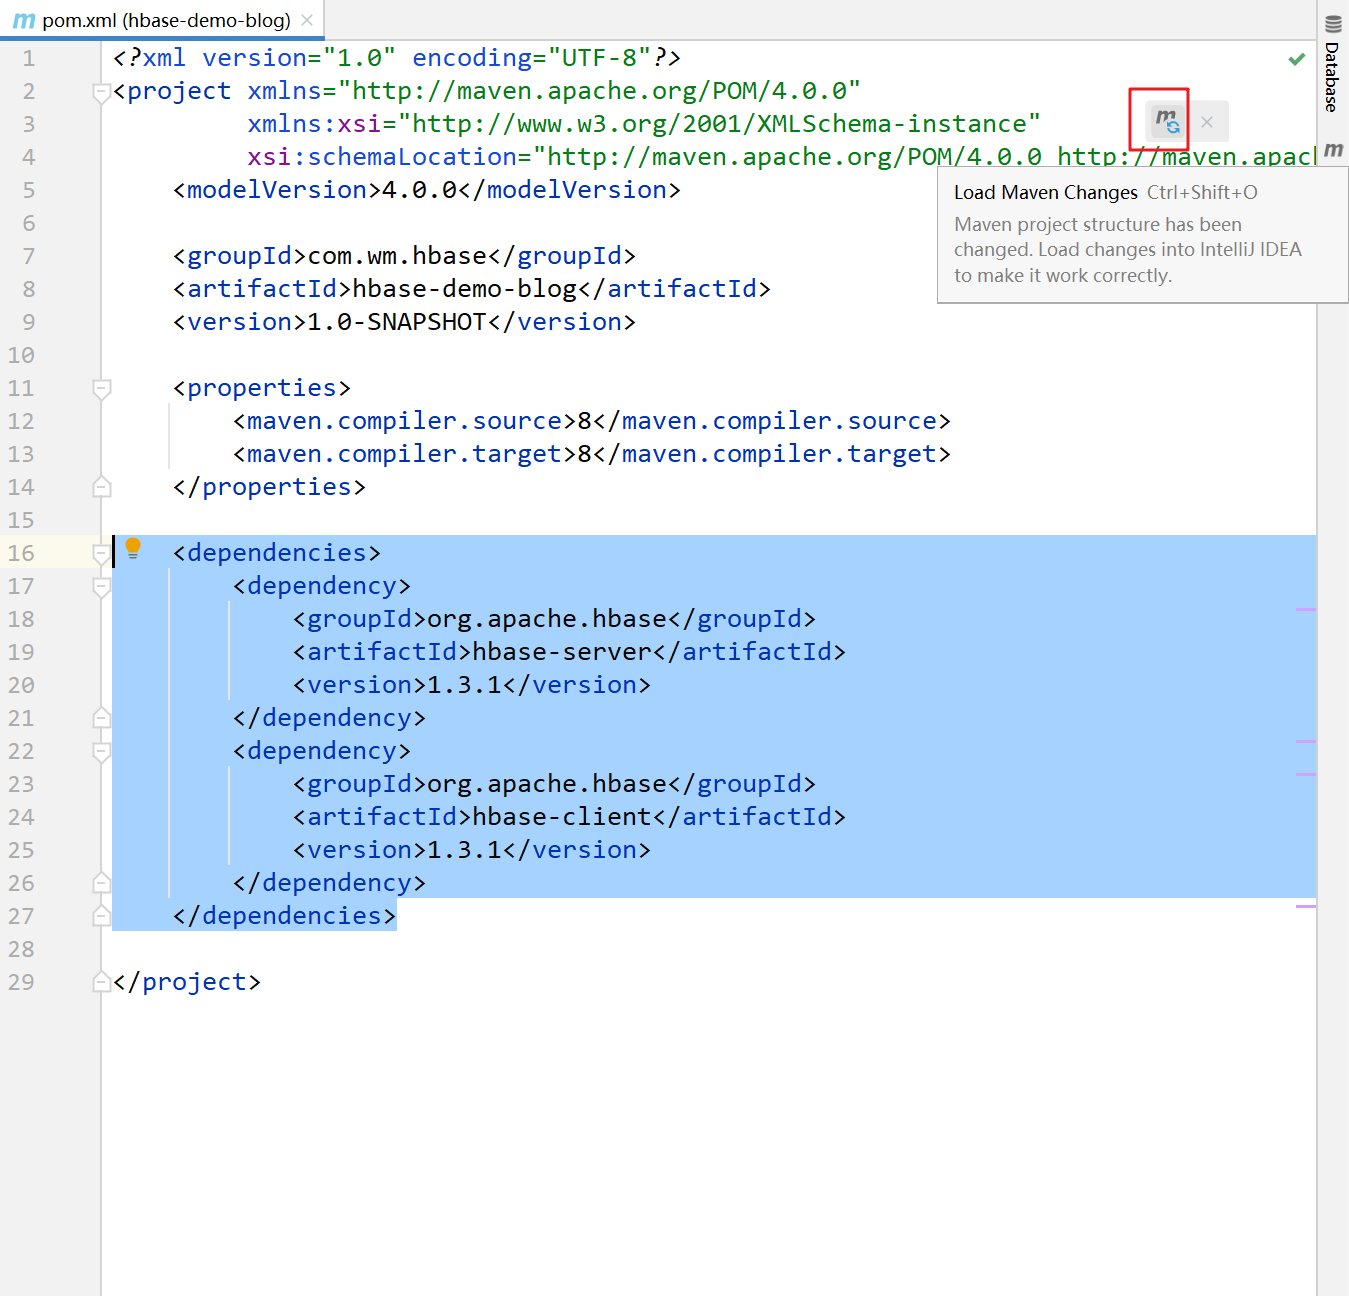
Task: Click fold end marker at line 27
Action: coord(101,916)
